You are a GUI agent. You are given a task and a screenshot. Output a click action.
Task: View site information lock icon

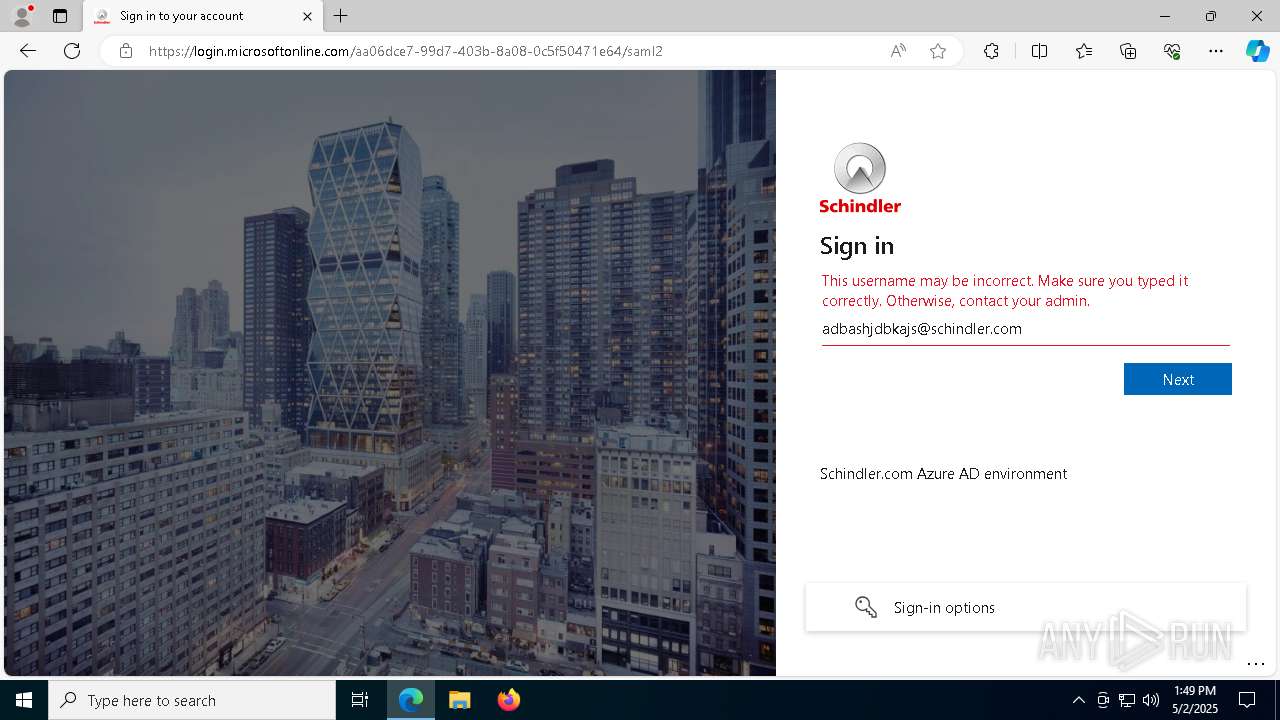click(x=126, y=51)
